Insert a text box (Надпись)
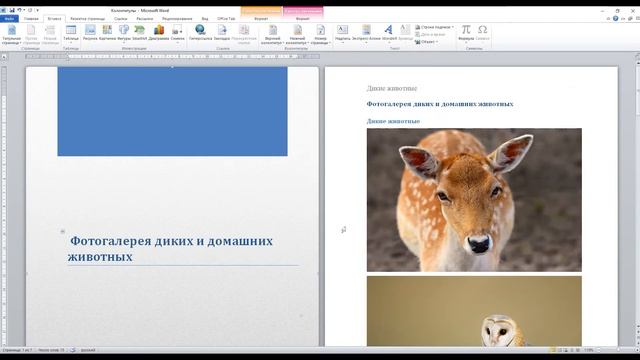 point(342,33)
